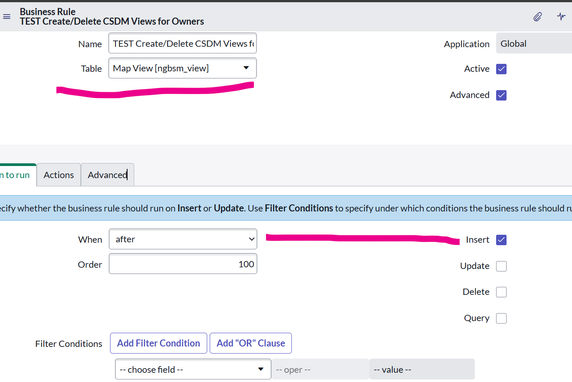The height and width of the screenshot is (382, 572).
Task: Toggle the Active checkbox
Action: (501, 69)
